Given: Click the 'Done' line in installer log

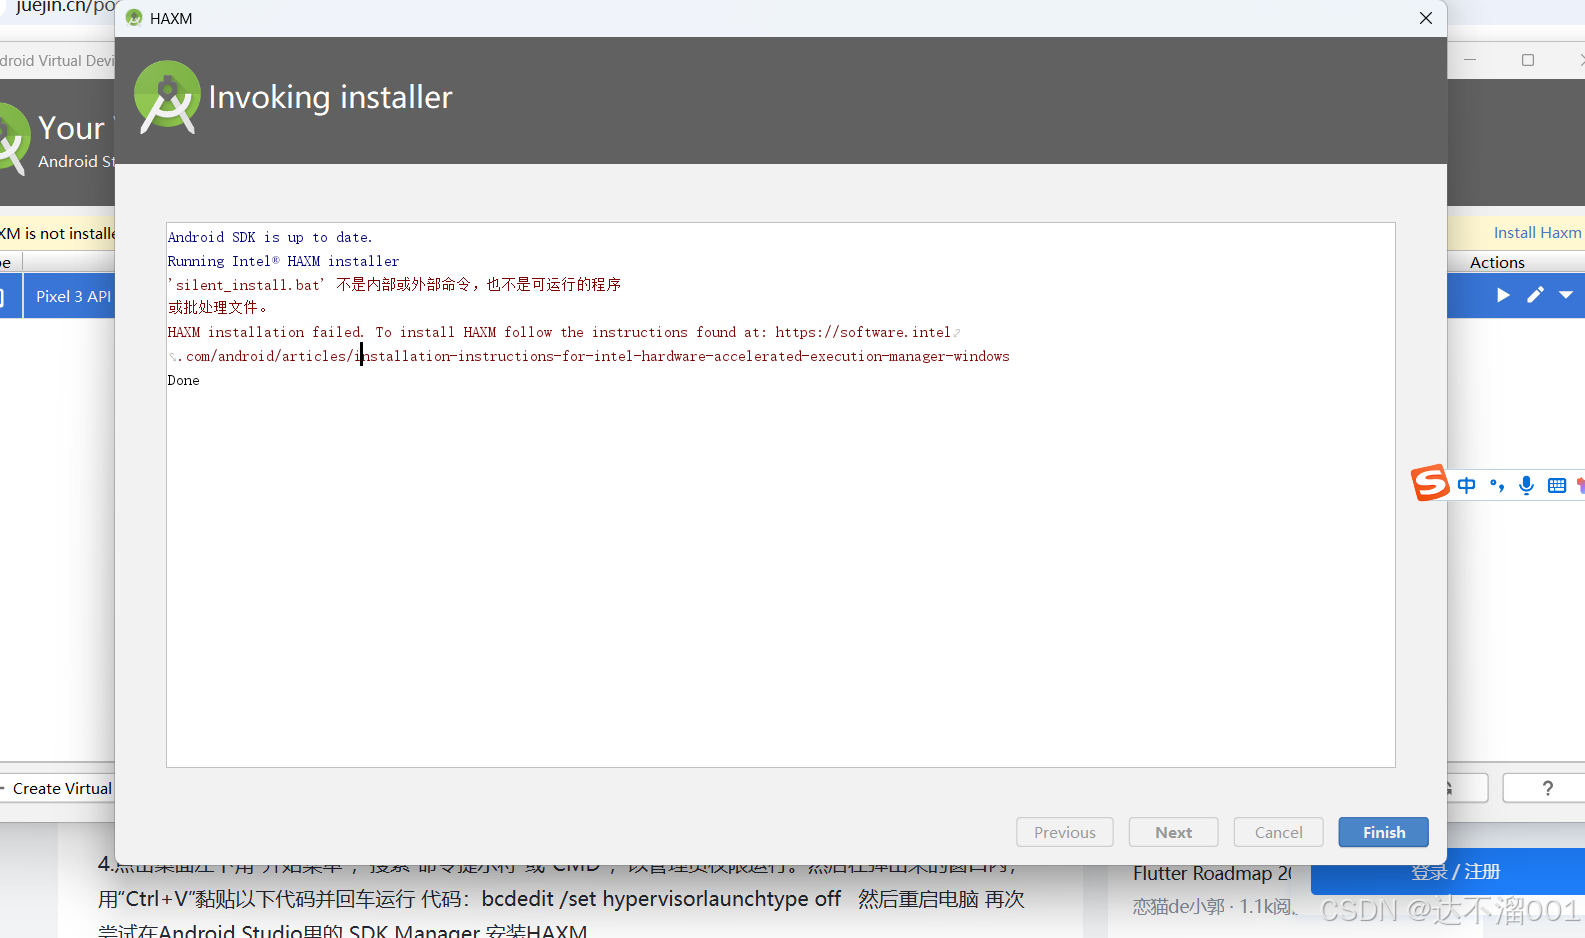Looking at the screenshot, I should click(183, 380).
